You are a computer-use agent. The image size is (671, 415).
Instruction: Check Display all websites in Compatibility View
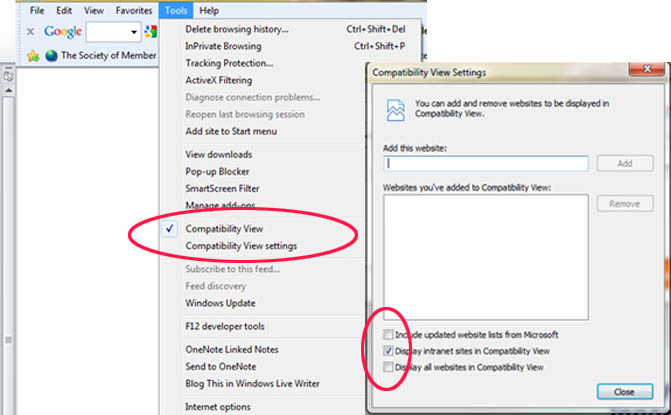tap(388, 368)
